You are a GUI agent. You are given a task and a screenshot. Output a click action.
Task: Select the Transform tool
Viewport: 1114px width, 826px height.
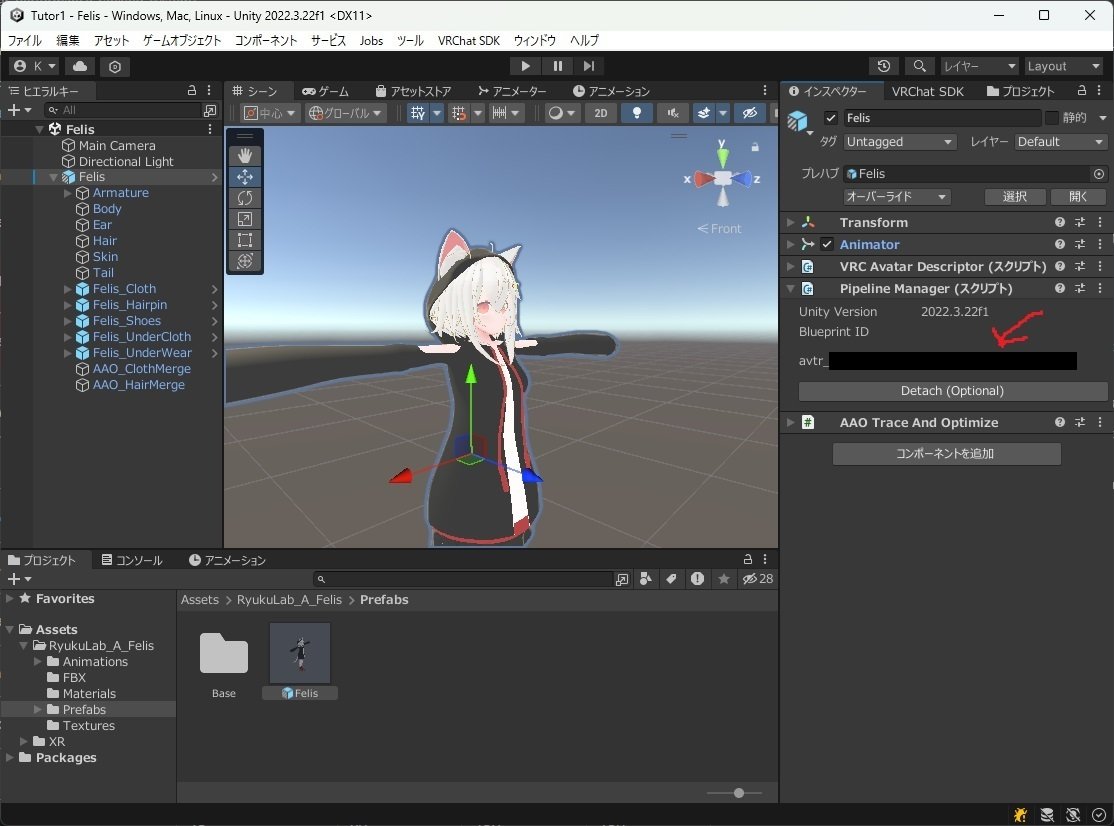tap(245, 261)
